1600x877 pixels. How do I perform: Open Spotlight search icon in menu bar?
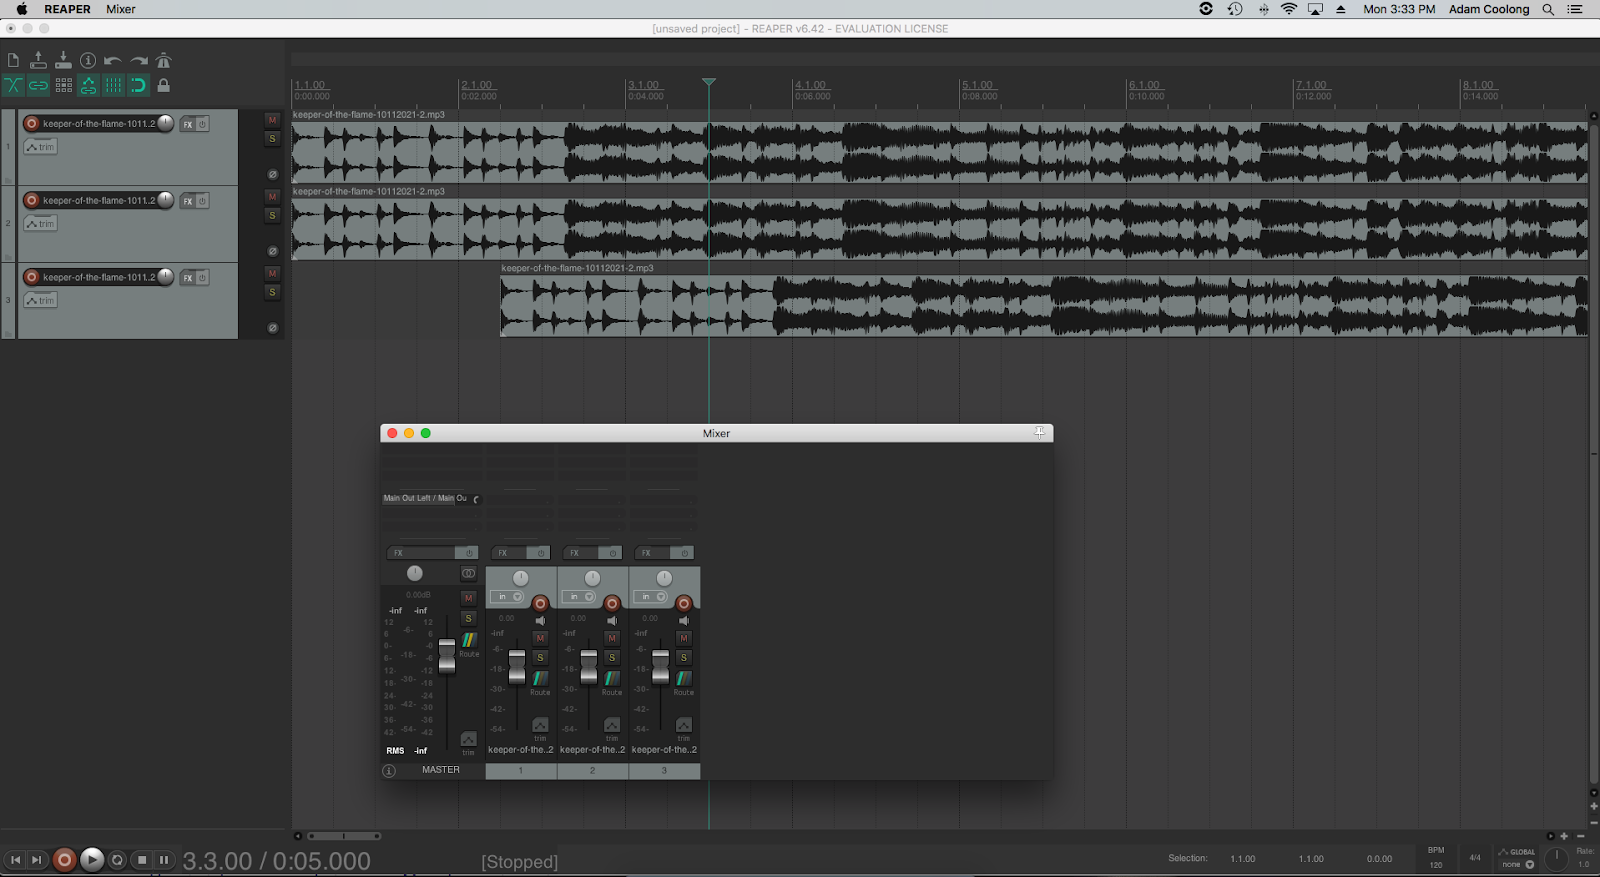1548,9
